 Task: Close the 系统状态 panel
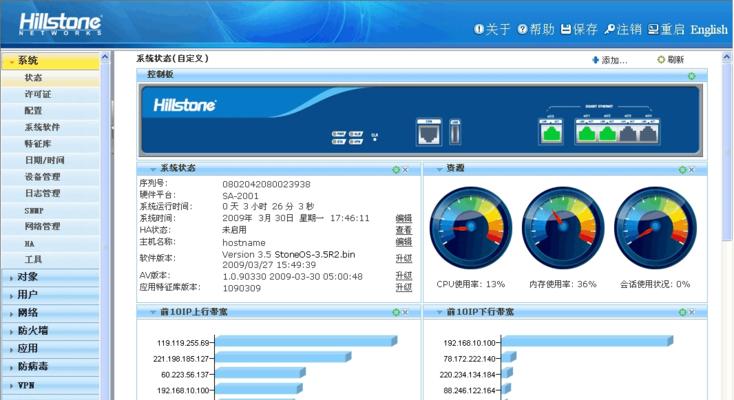point(405,170)
